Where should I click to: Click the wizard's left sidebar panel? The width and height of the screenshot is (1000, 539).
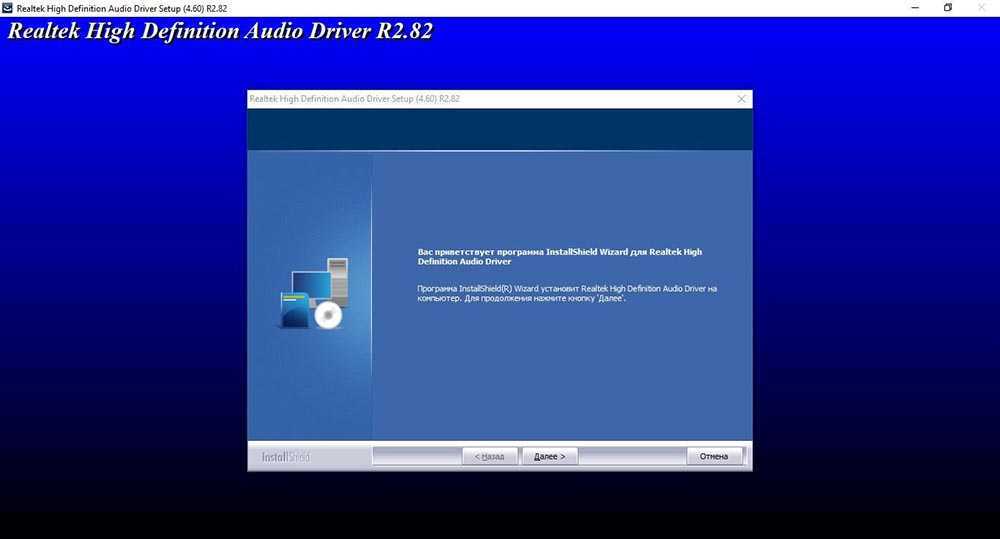[x=310, y=390]
